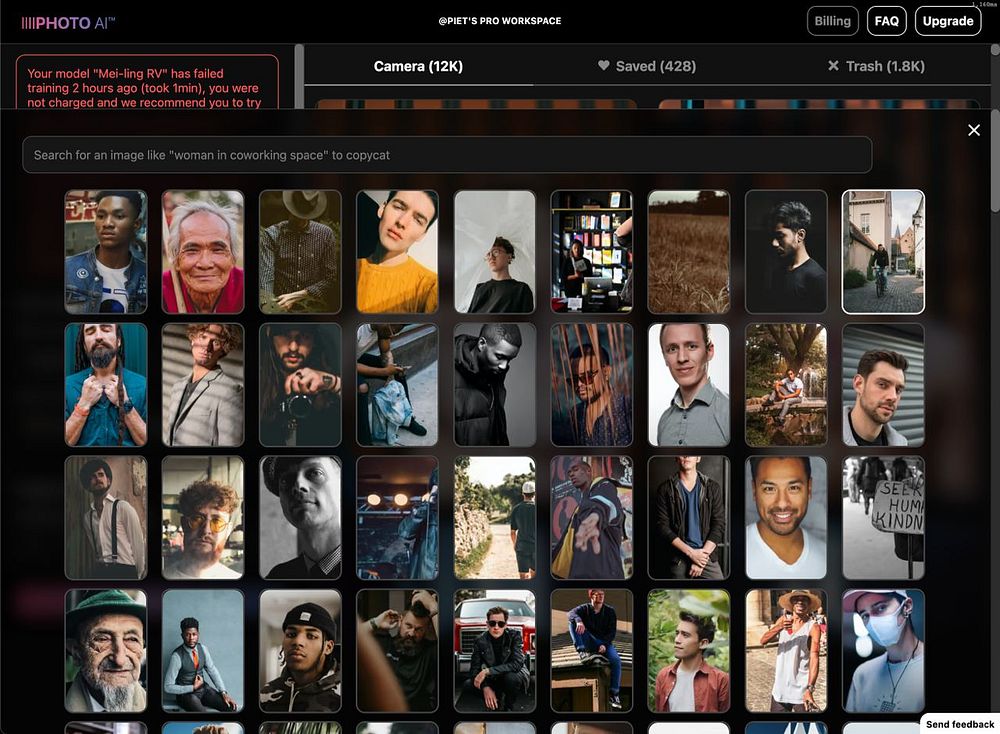
Task: Select the curly hair orange glasses photo
Action: [x=203, y=518]
